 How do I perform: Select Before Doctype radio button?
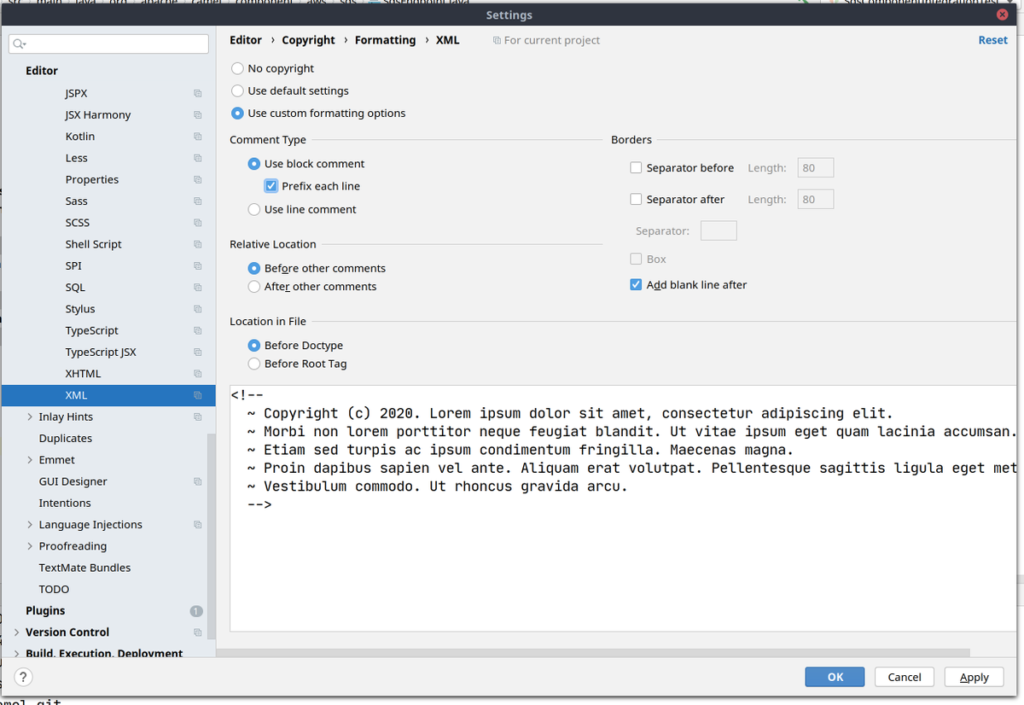(x=254, y=345)
